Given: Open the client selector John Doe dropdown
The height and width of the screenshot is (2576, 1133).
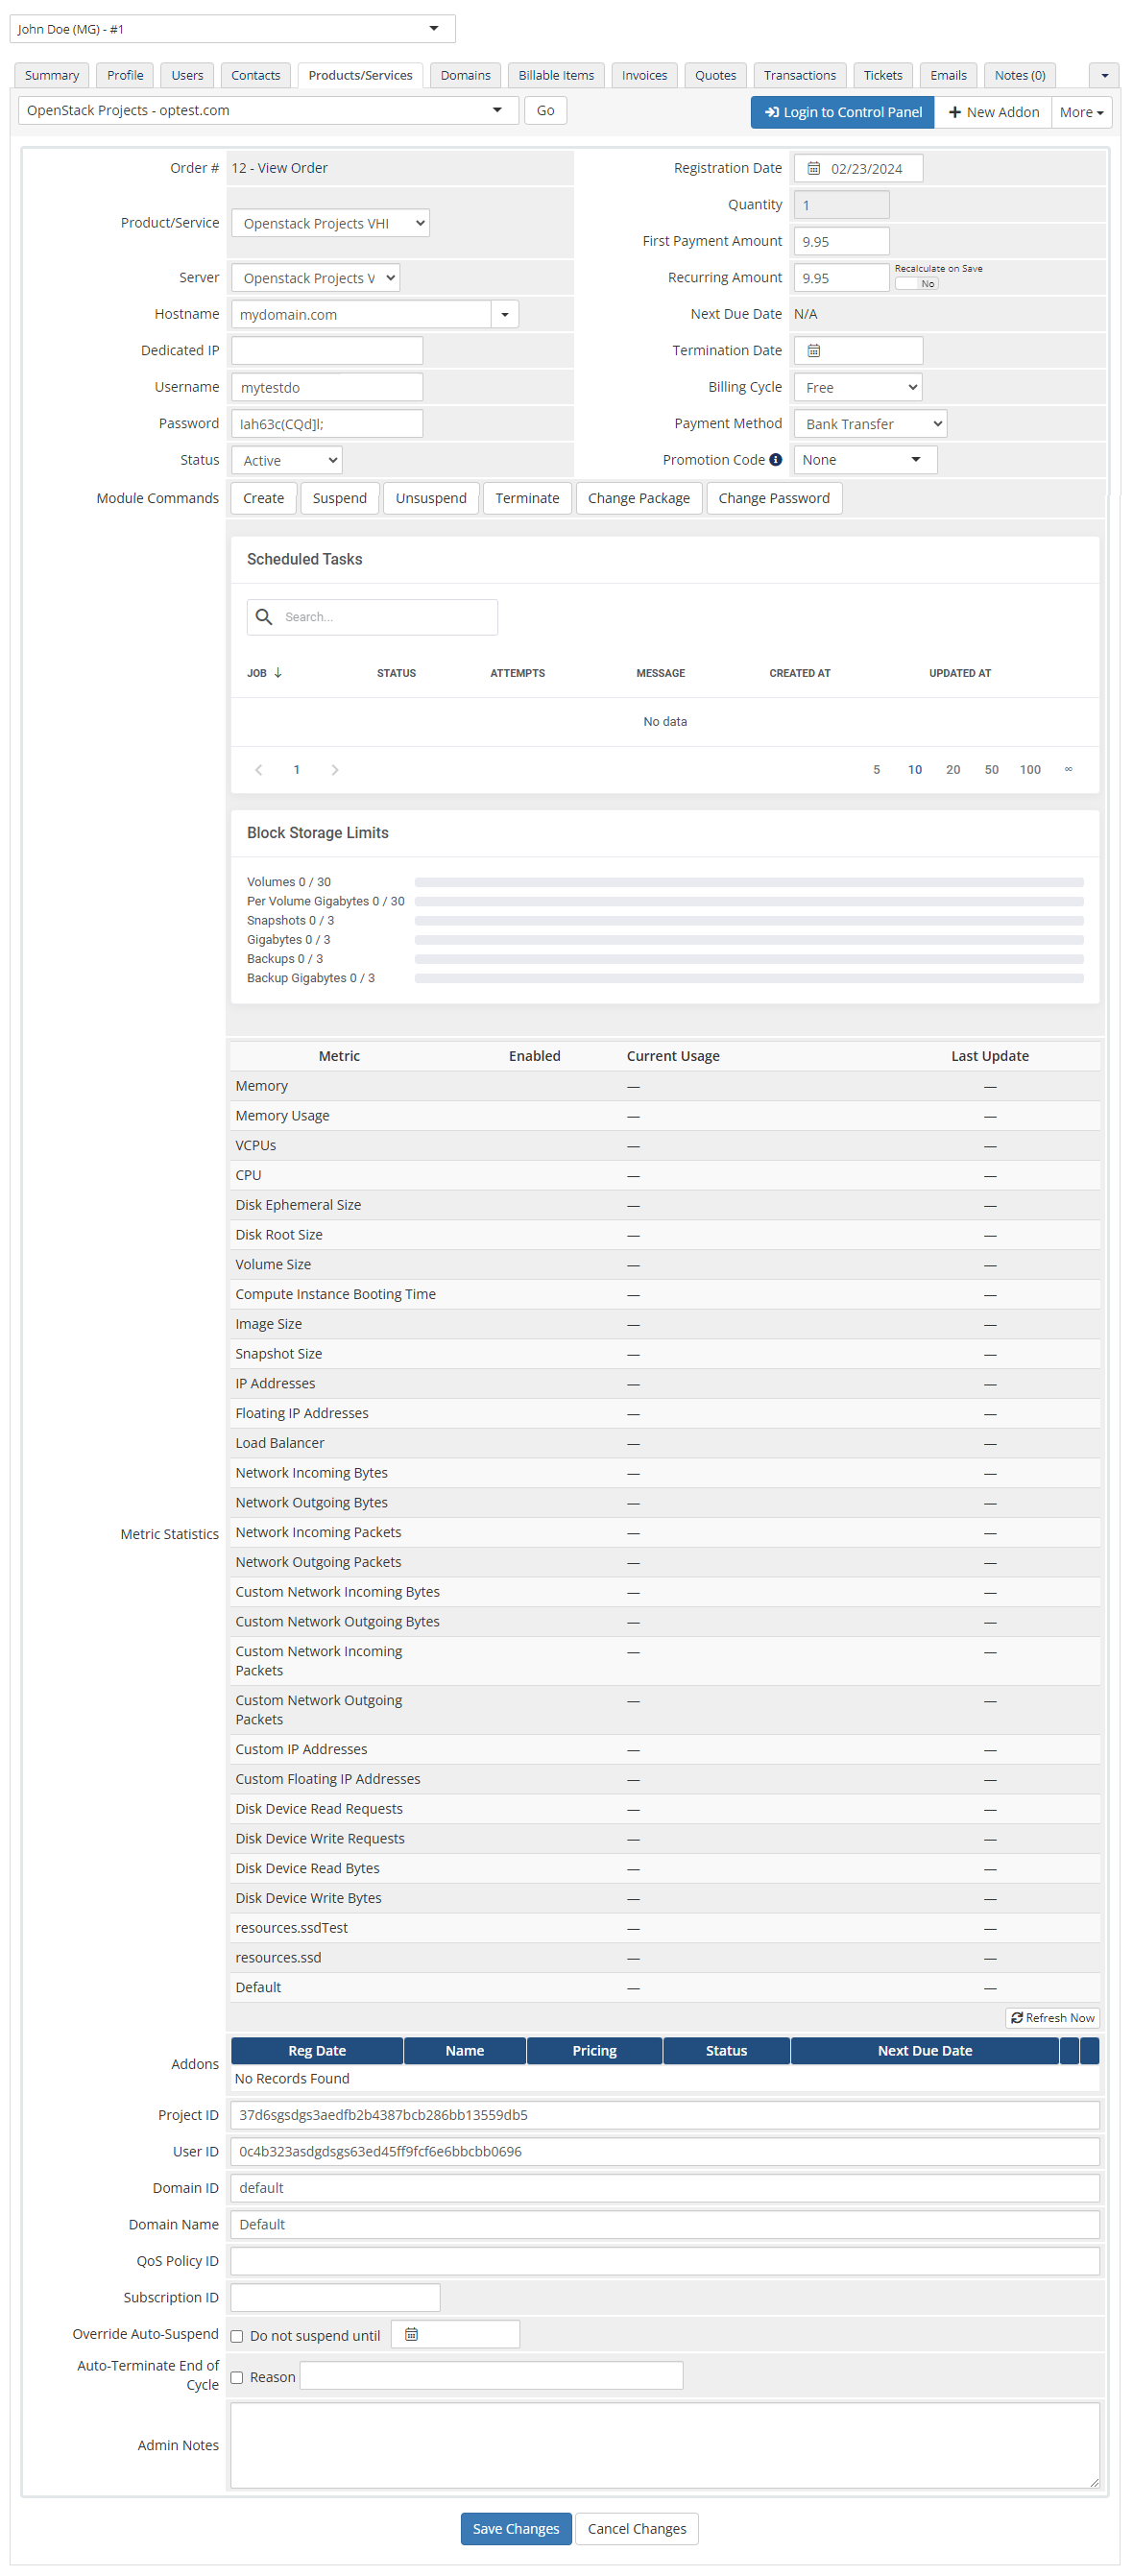Looking at the screenshot, I should point(232,29).
